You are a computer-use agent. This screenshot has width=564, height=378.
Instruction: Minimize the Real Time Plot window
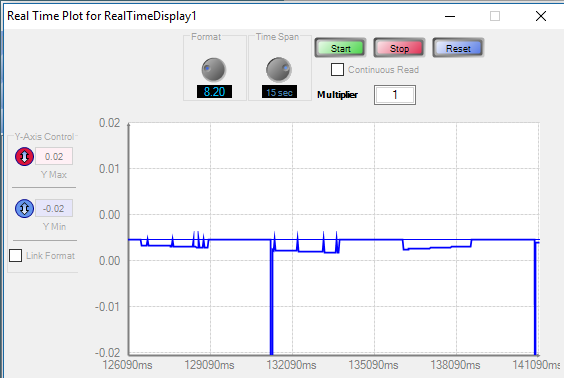(450, 16)
